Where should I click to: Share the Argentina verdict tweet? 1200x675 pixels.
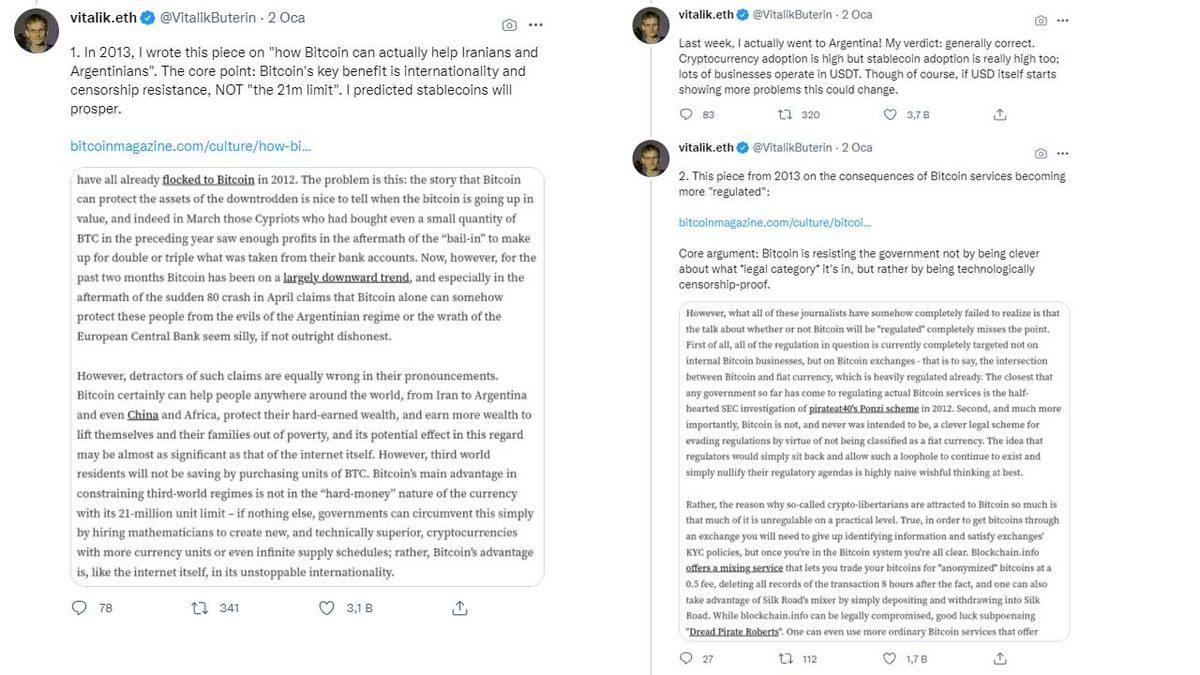(x=999, y=114)
